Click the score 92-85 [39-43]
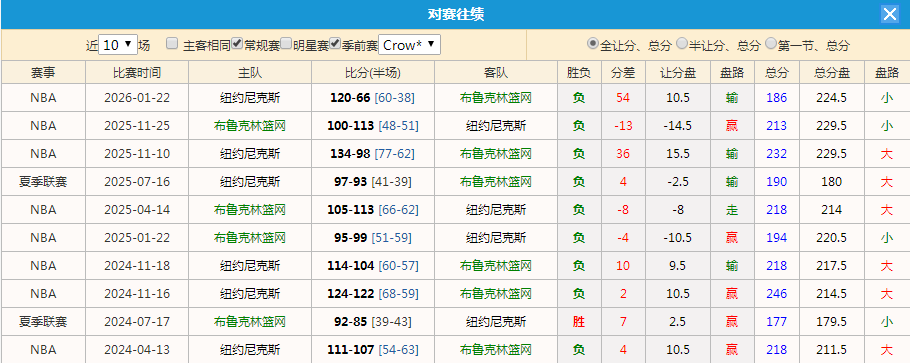 click(x=373, y=321)
